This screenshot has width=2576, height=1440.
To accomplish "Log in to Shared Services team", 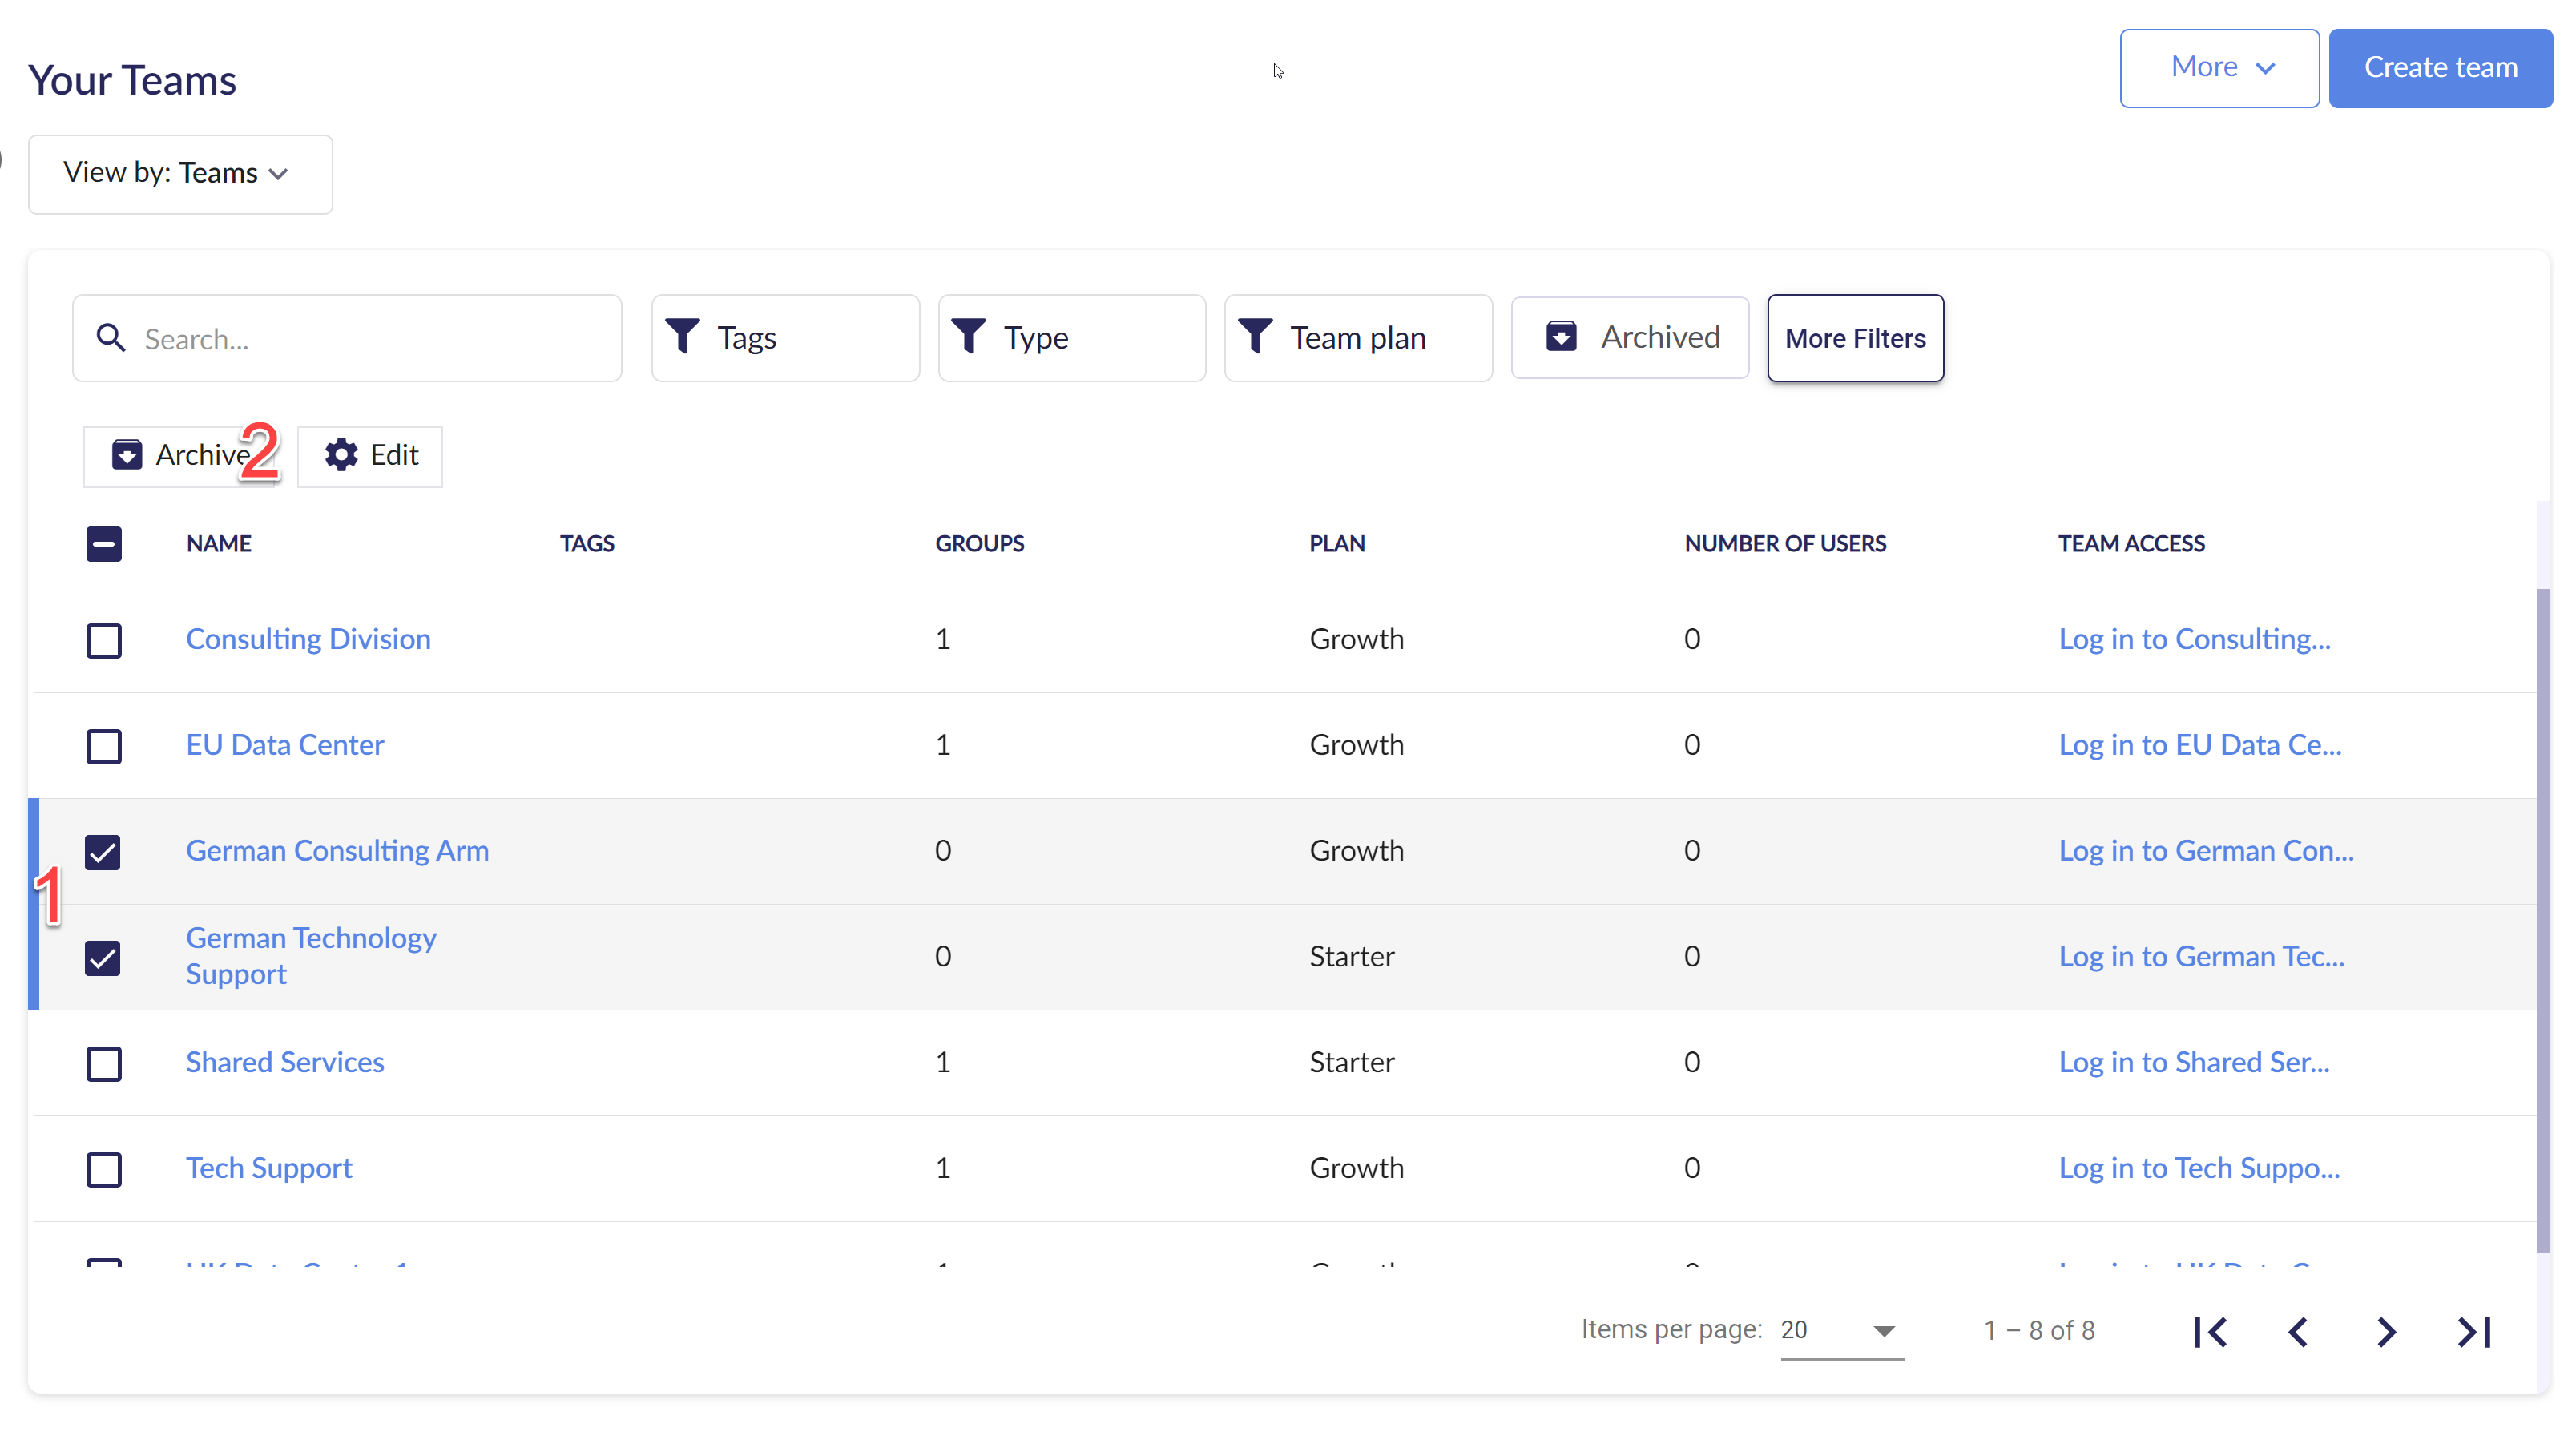I will click(x=2194, y=1062).
